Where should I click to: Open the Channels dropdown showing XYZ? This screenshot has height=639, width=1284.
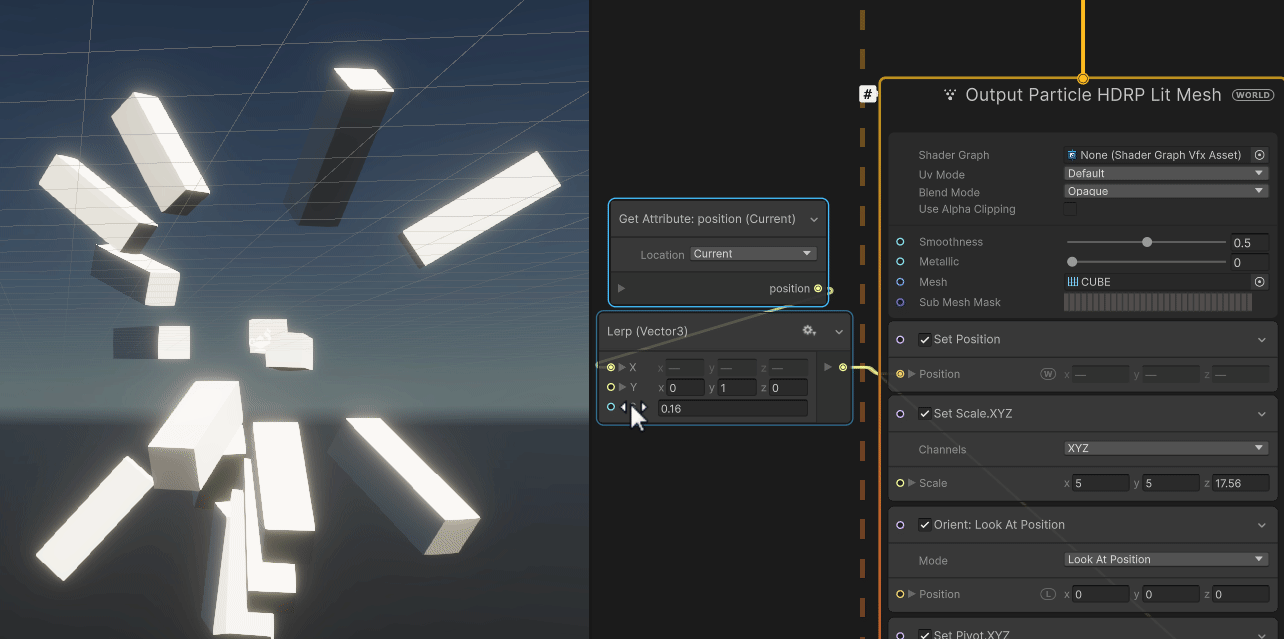(1165, 447)
